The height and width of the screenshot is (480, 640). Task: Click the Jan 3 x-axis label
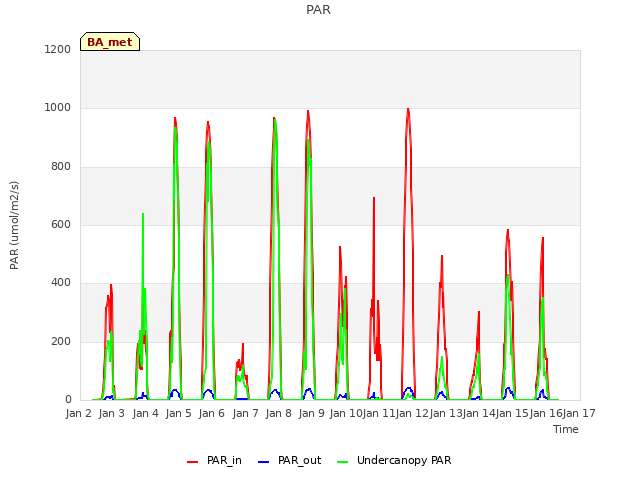112,413
